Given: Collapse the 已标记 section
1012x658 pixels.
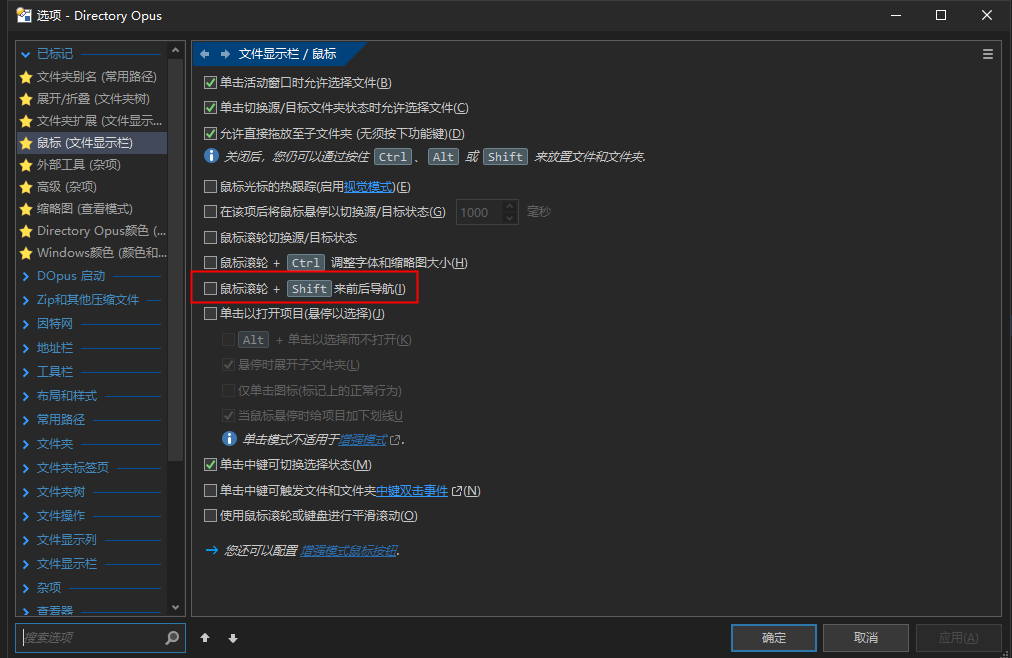Looking at the screenshot, I should [26, 54].
